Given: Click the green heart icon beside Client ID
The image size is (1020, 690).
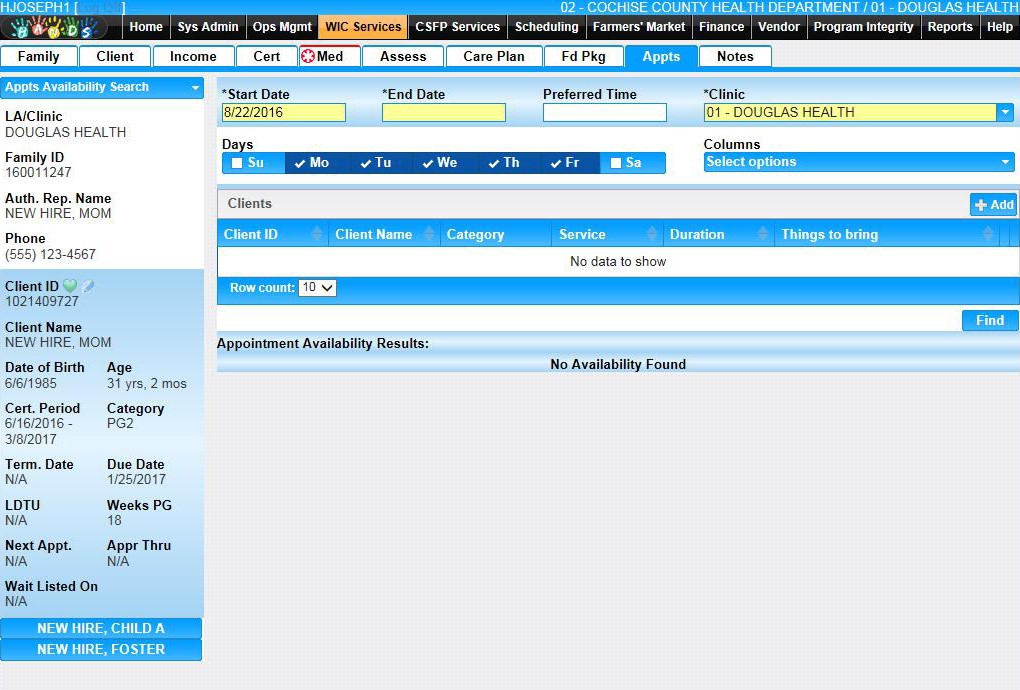Looking at the screenshot, I should [x=70, y=287].
